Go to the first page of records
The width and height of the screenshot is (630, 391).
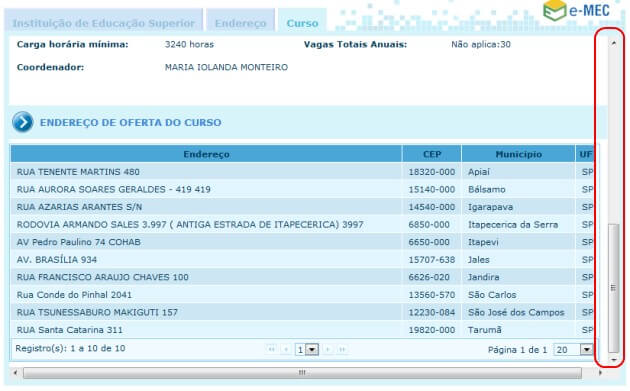(x=272, y=350)
